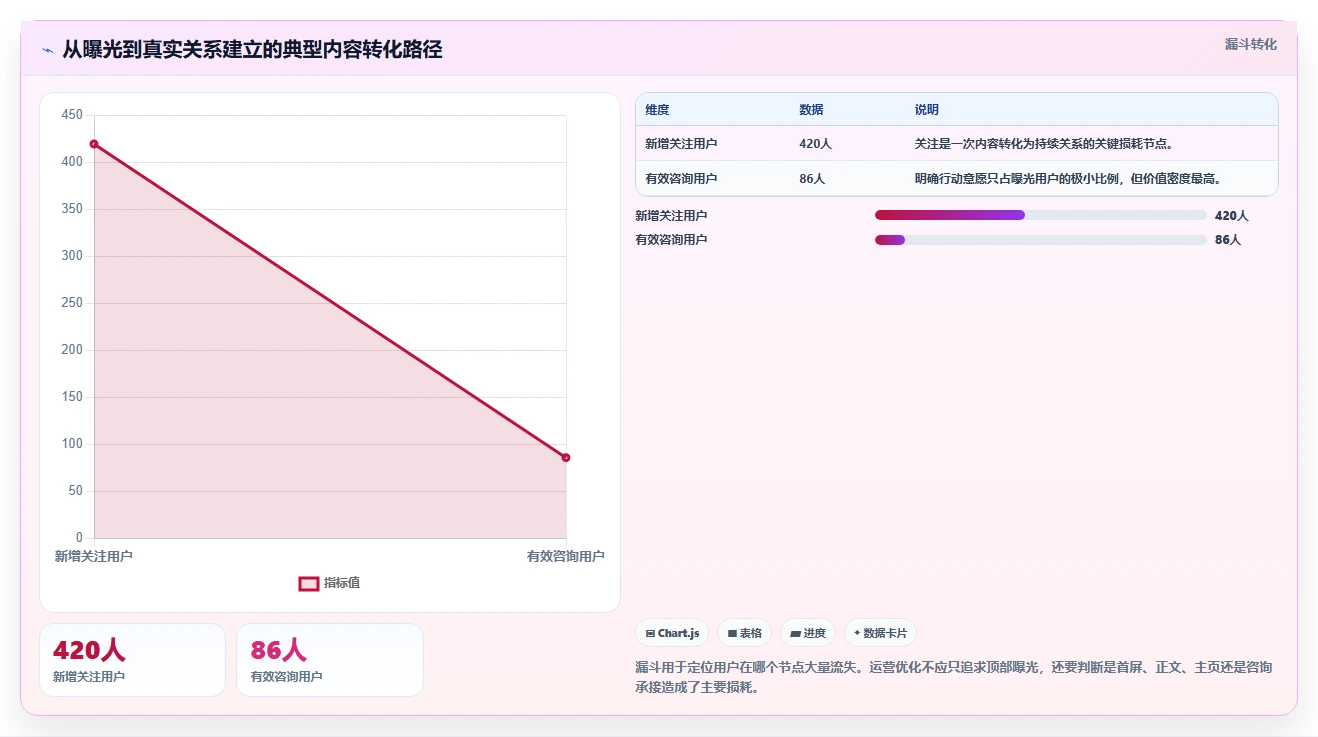The height and width of the screenshot is (737, 1318).
Task: Click the 数据 column header
Action: [x=811, y=110]
